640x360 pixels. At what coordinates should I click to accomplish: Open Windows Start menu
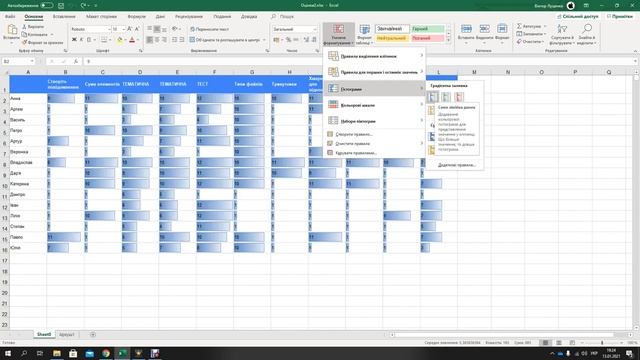[x=8, y=353]
